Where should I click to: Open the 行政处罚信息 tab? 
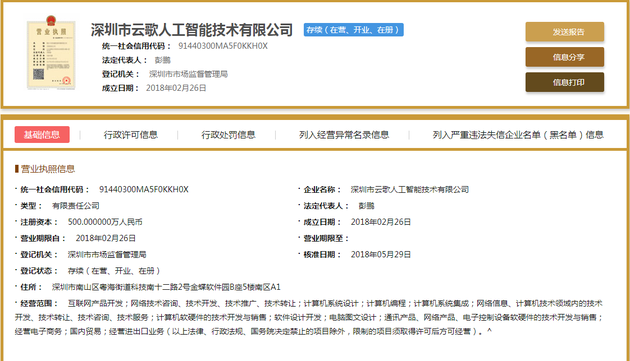pyautogui.click(x=228, y=135)
